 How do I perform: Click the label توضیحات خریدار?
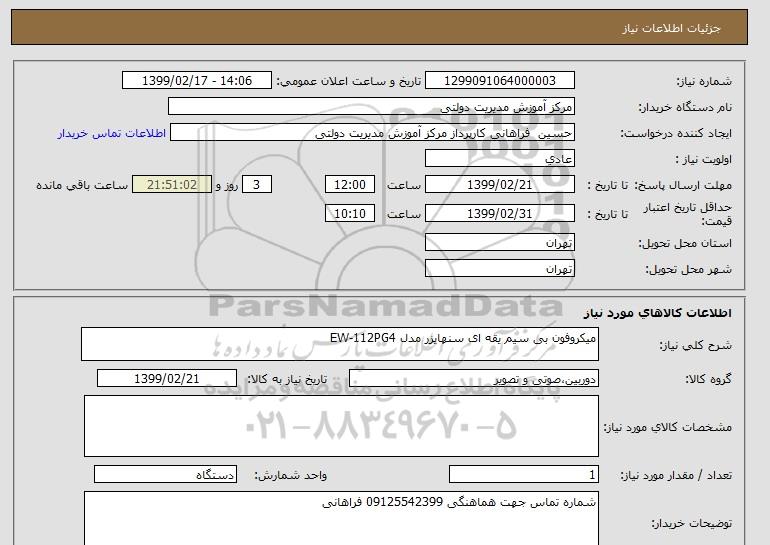[692, 523]
